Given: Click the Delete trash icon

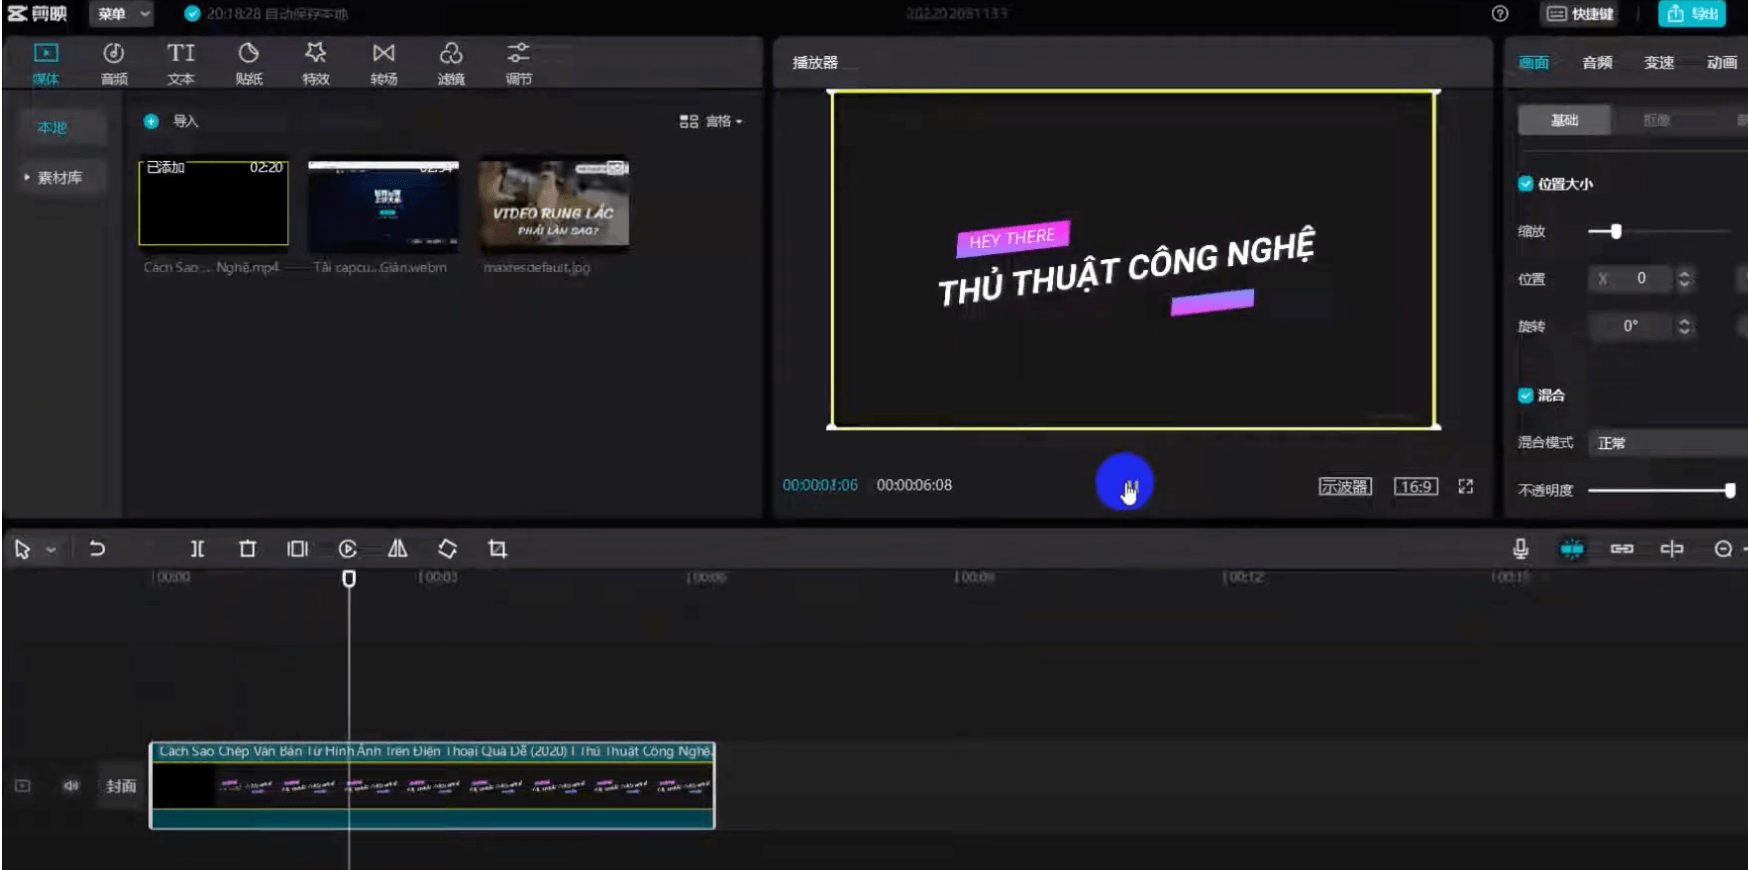Looking at the screenshot, I should pyautogui.click(x=247, y=548).
